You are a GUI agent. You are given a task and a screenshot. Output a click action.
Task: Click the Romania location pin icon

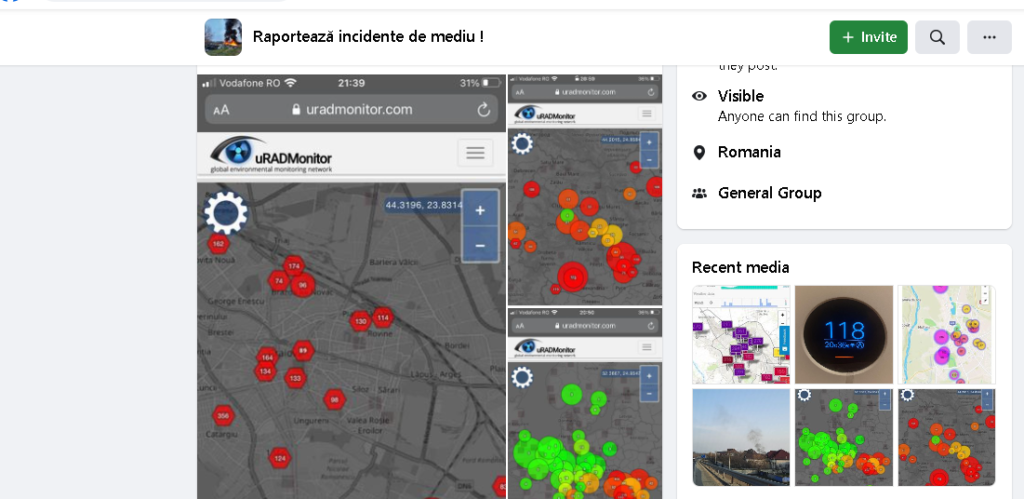[699, 152]
